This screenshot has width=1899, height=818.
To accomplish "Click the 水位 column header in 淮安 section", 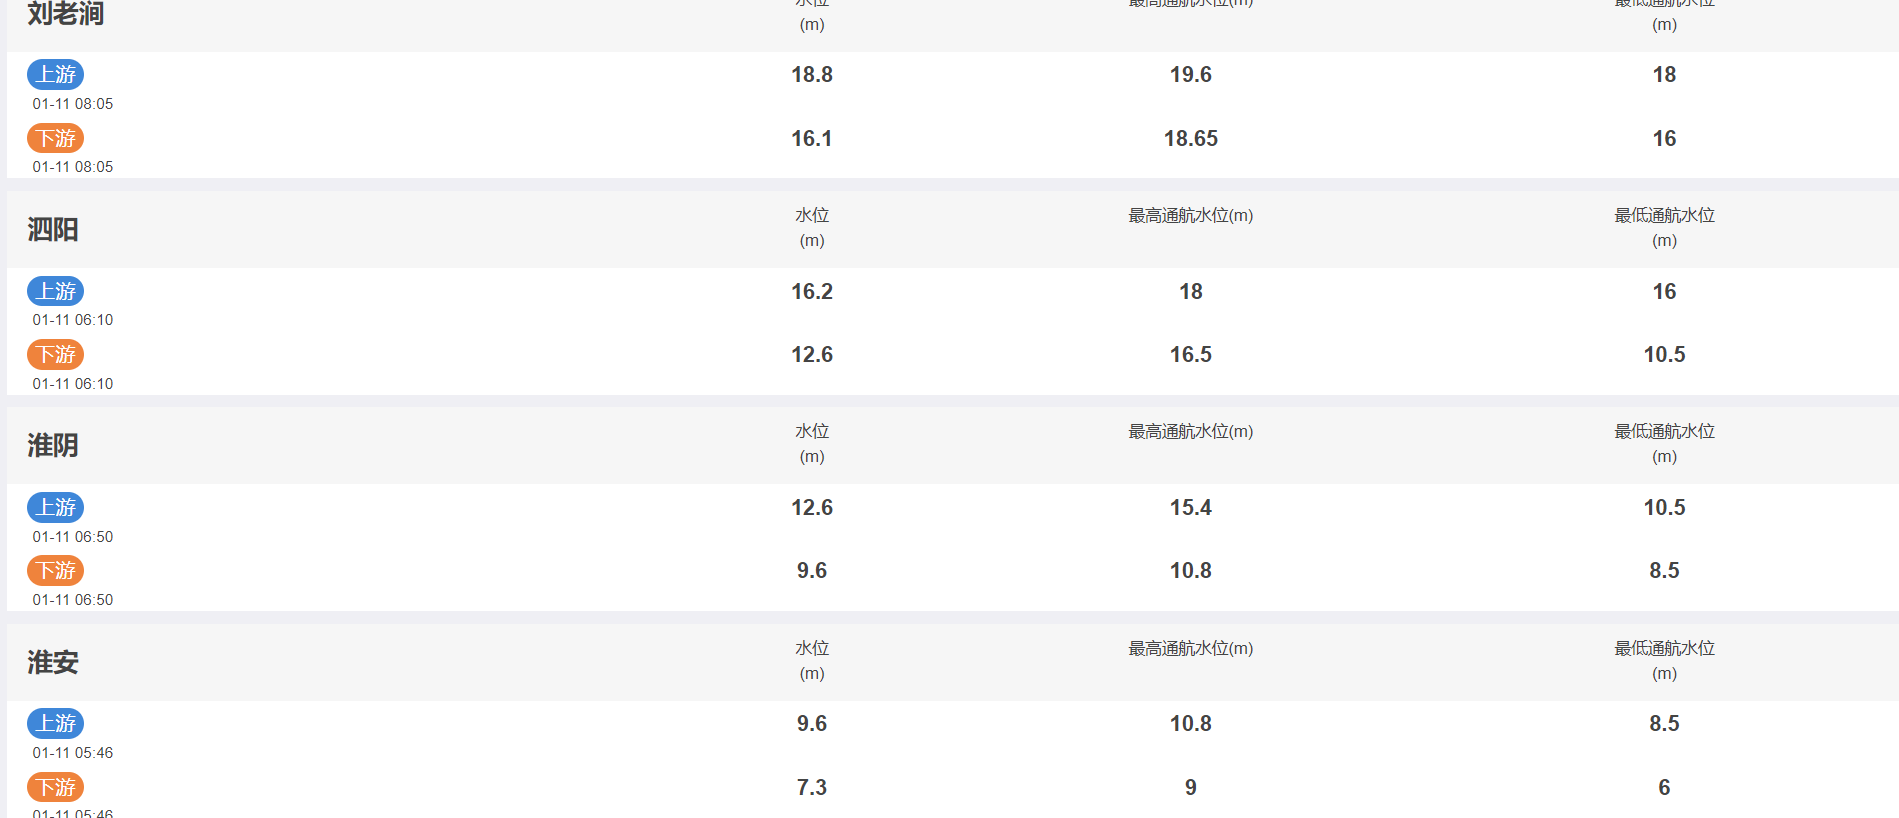I will (x=812, y=649).
